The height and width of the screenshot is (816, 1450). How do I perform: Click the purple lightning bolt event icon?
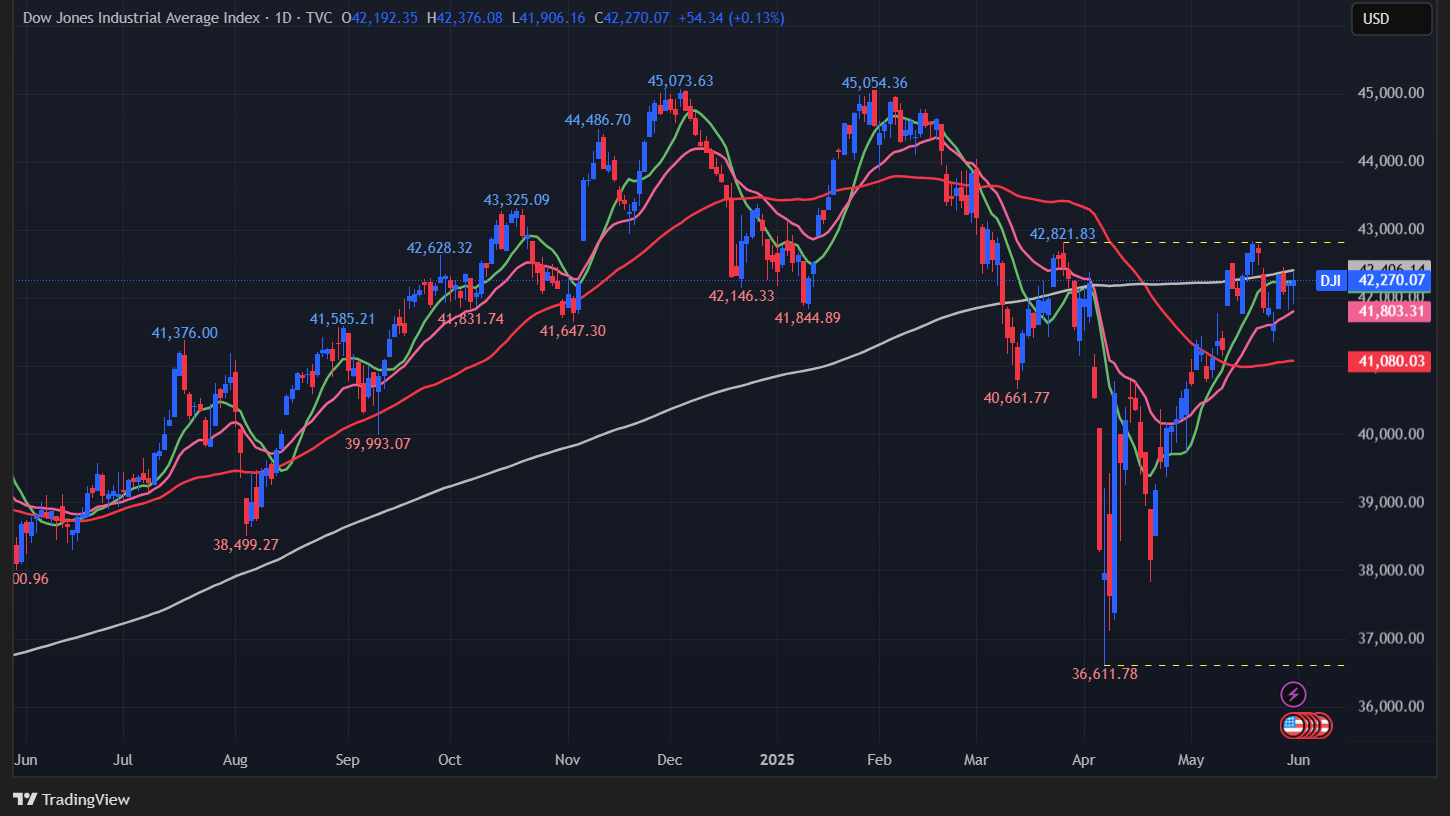point(1294,694)
